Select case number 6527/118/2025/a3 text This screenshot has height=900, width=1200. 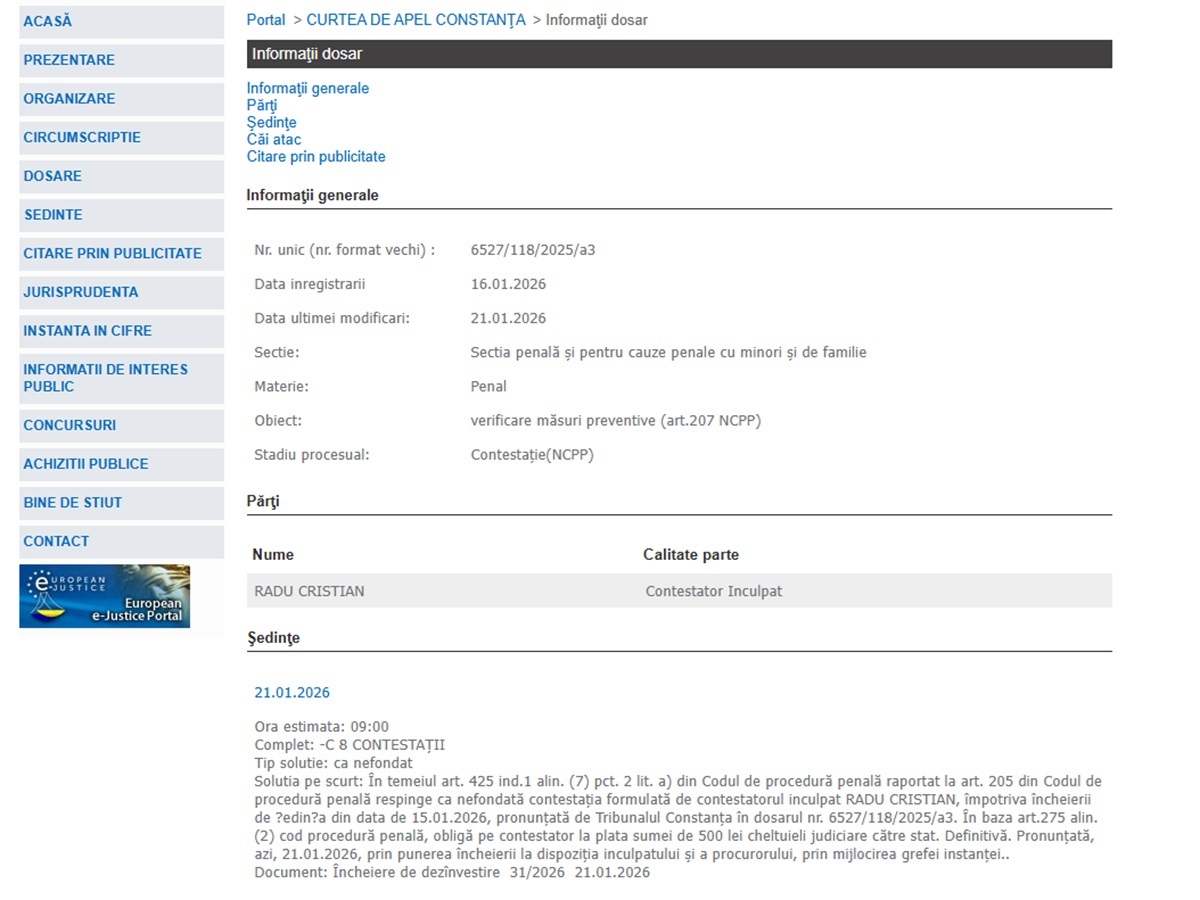pyautogui.click(x=533, y=250)
